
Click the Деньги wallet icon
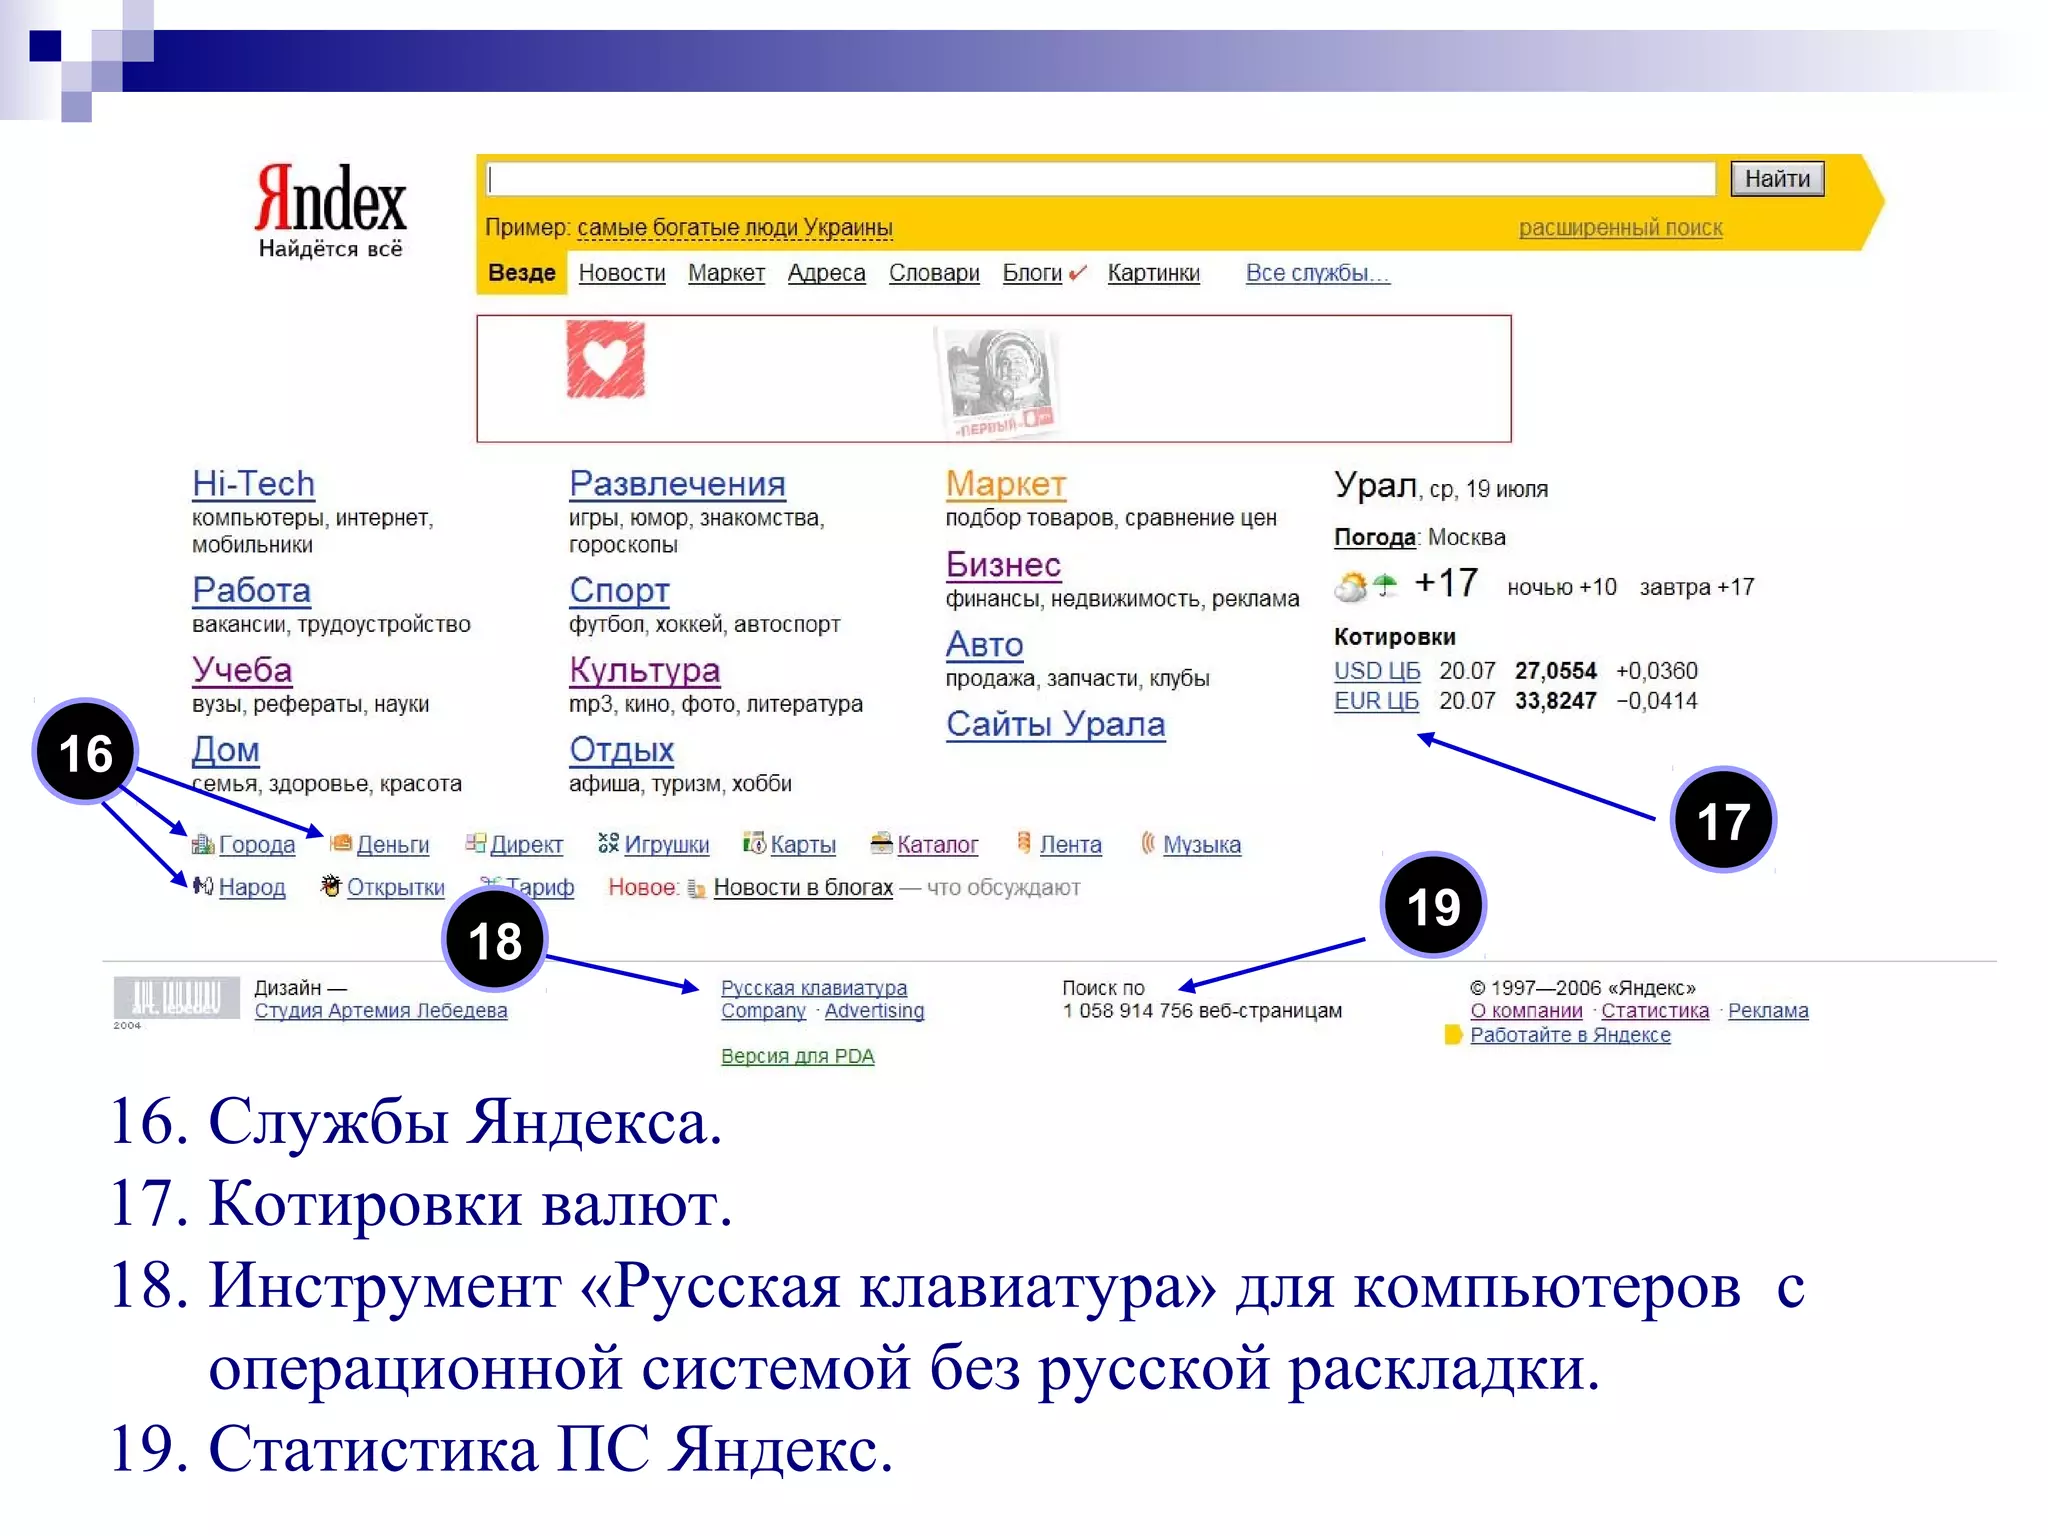point(341,843)
